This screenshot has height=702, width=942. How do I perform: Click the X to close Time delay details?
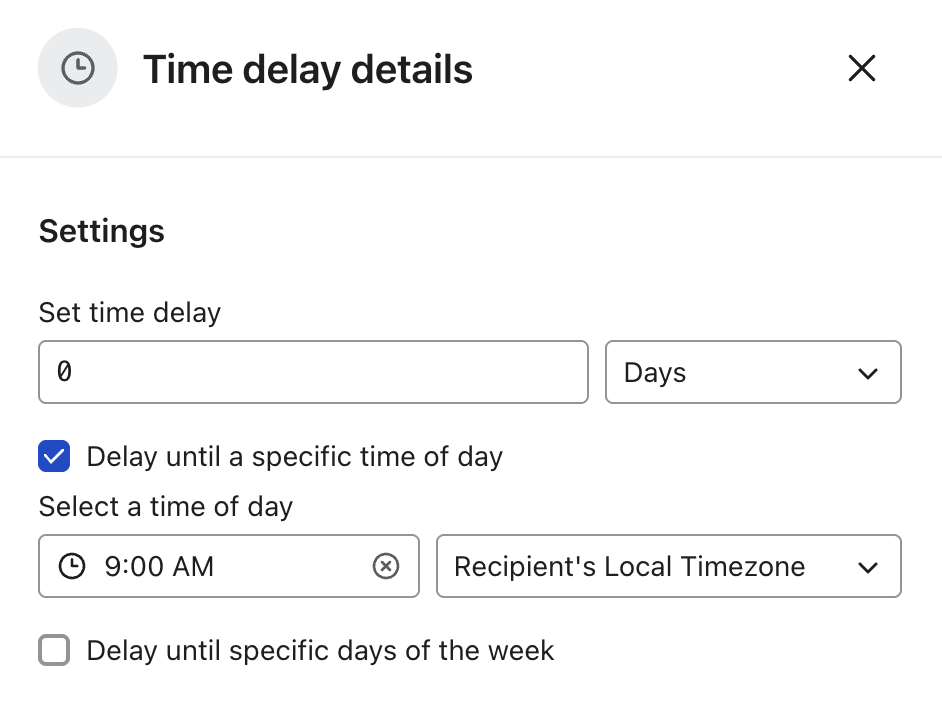861,68
